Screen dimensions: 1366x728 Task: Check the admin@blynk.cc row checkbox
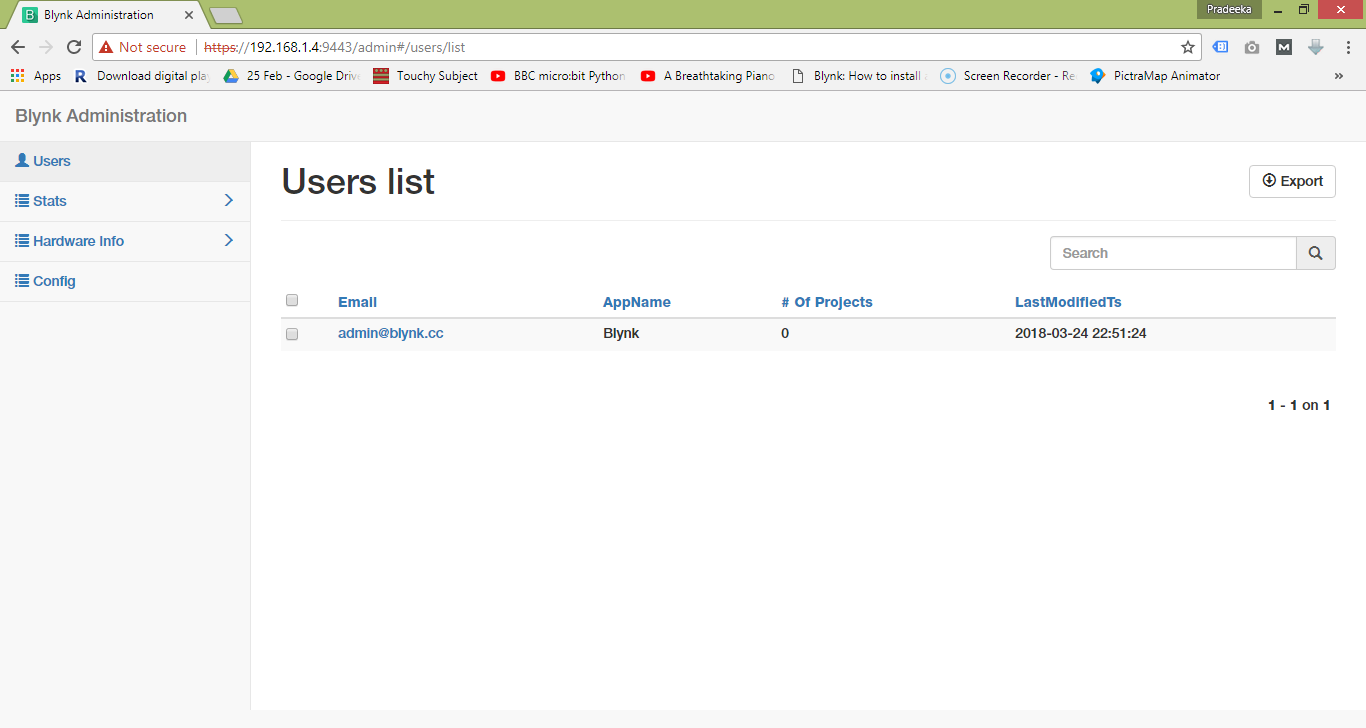pyautogui.click(x=292, y=334)
